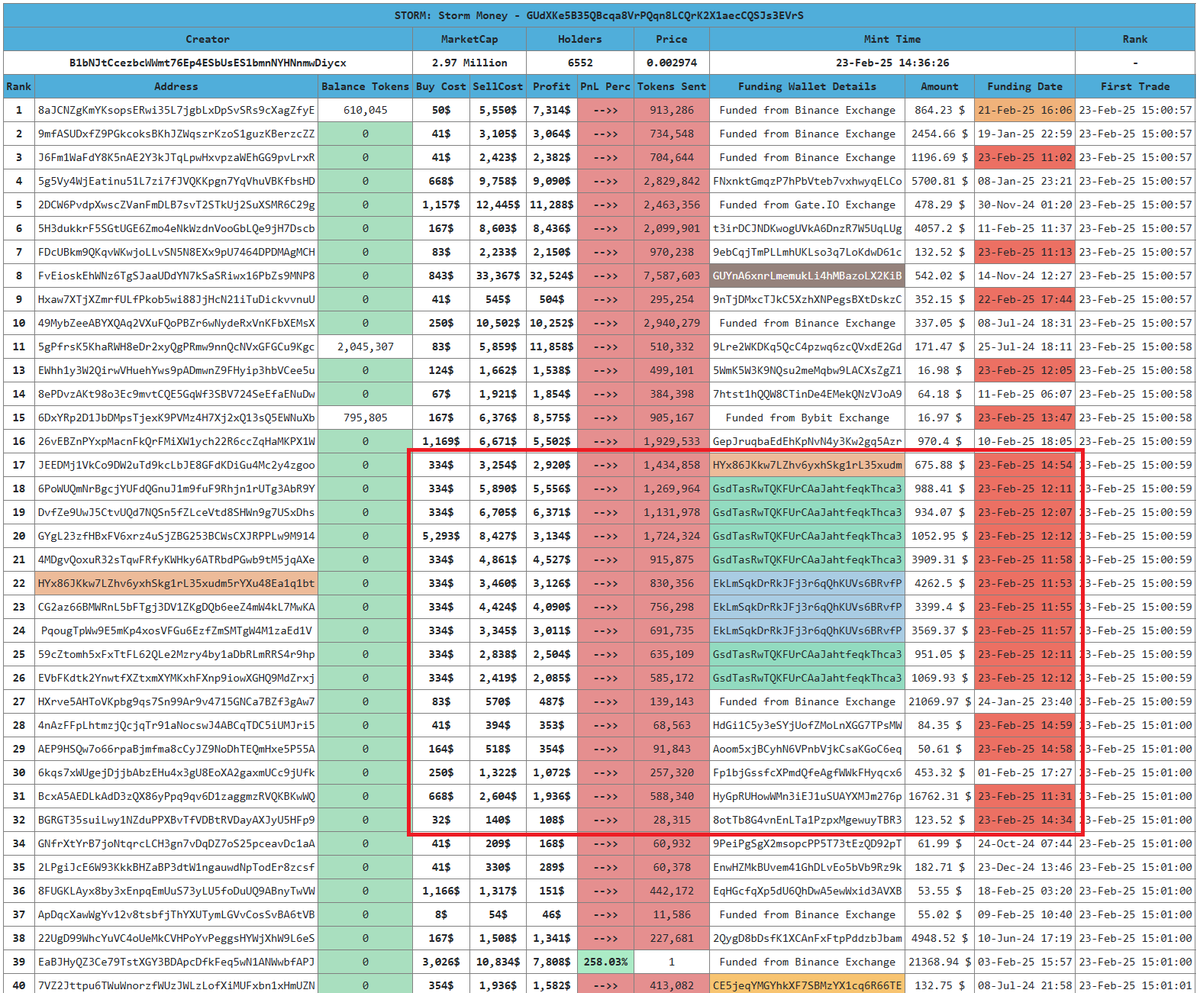Click profit value 11,858$
The height and width of the screenshot is (993, 1200).
point(552,347)
